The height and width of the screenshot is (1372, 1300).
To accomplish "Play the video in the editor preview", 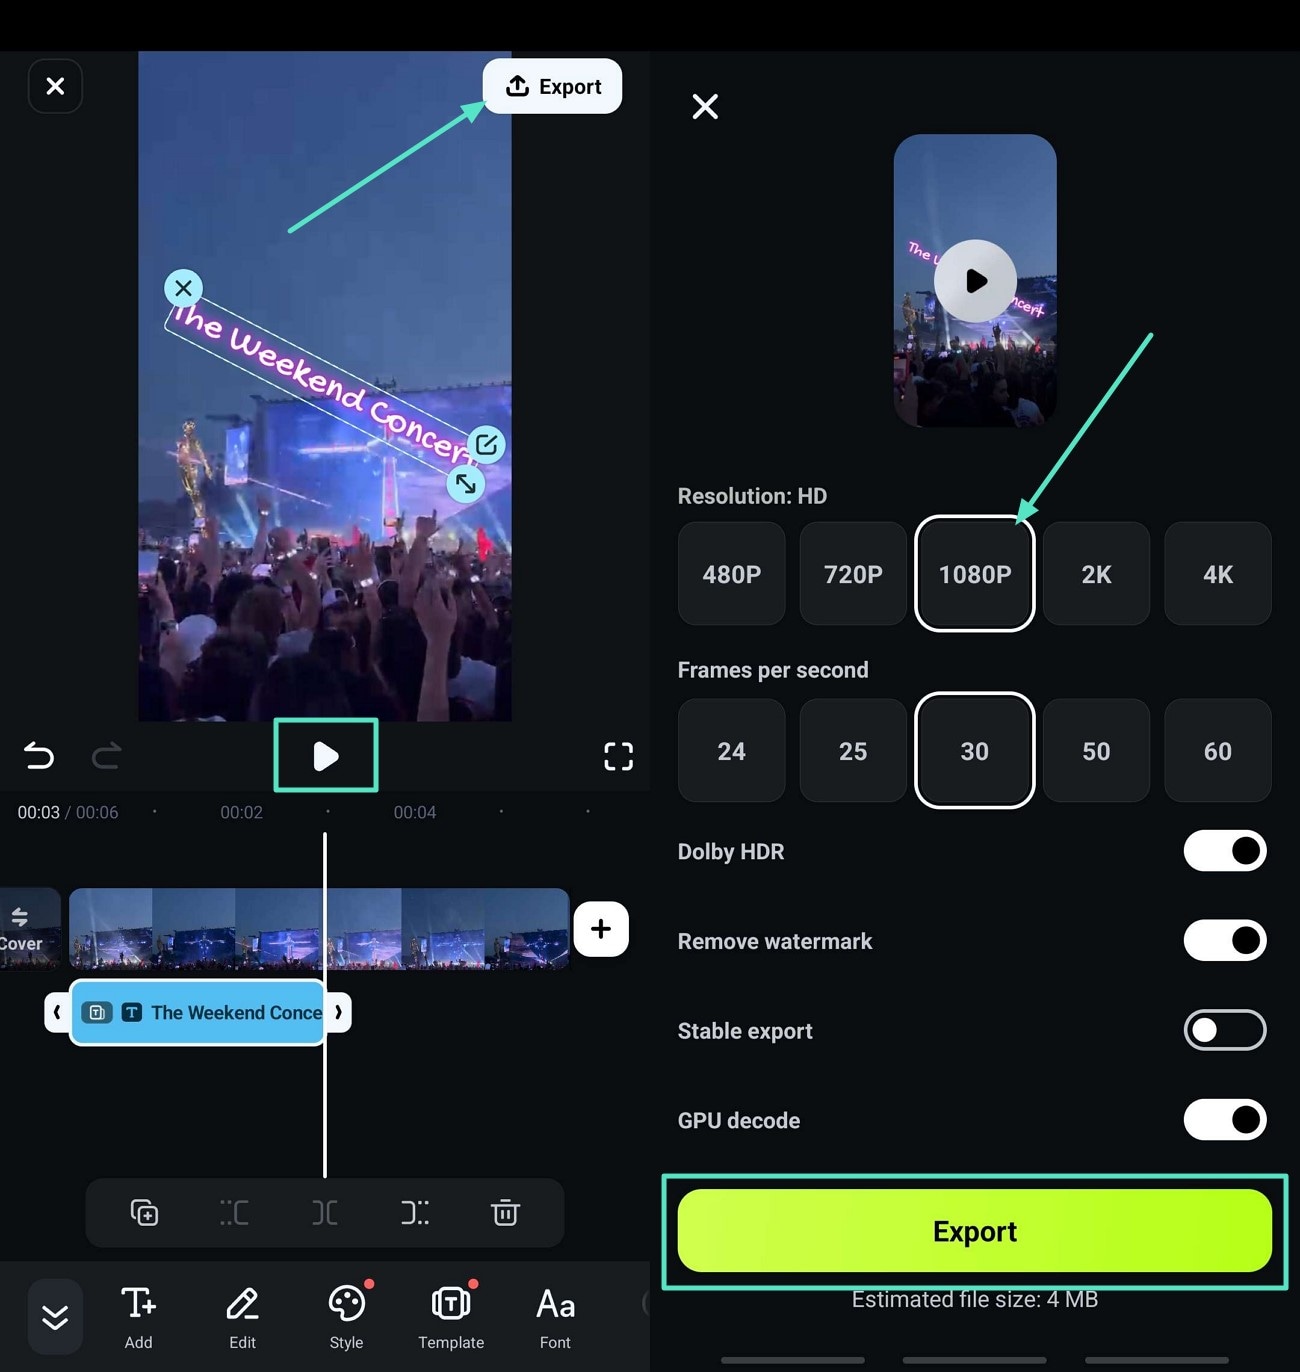I will coord(326,755).
